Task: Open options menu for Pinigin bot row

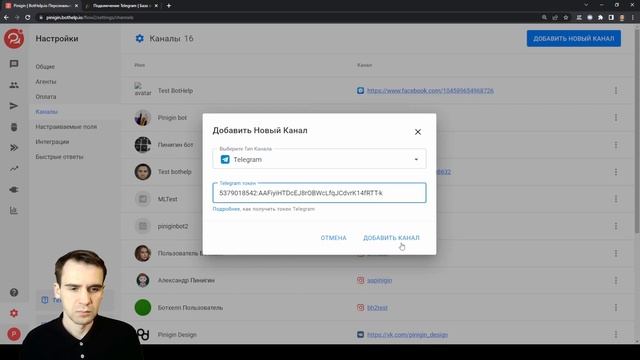Action: 616,118
